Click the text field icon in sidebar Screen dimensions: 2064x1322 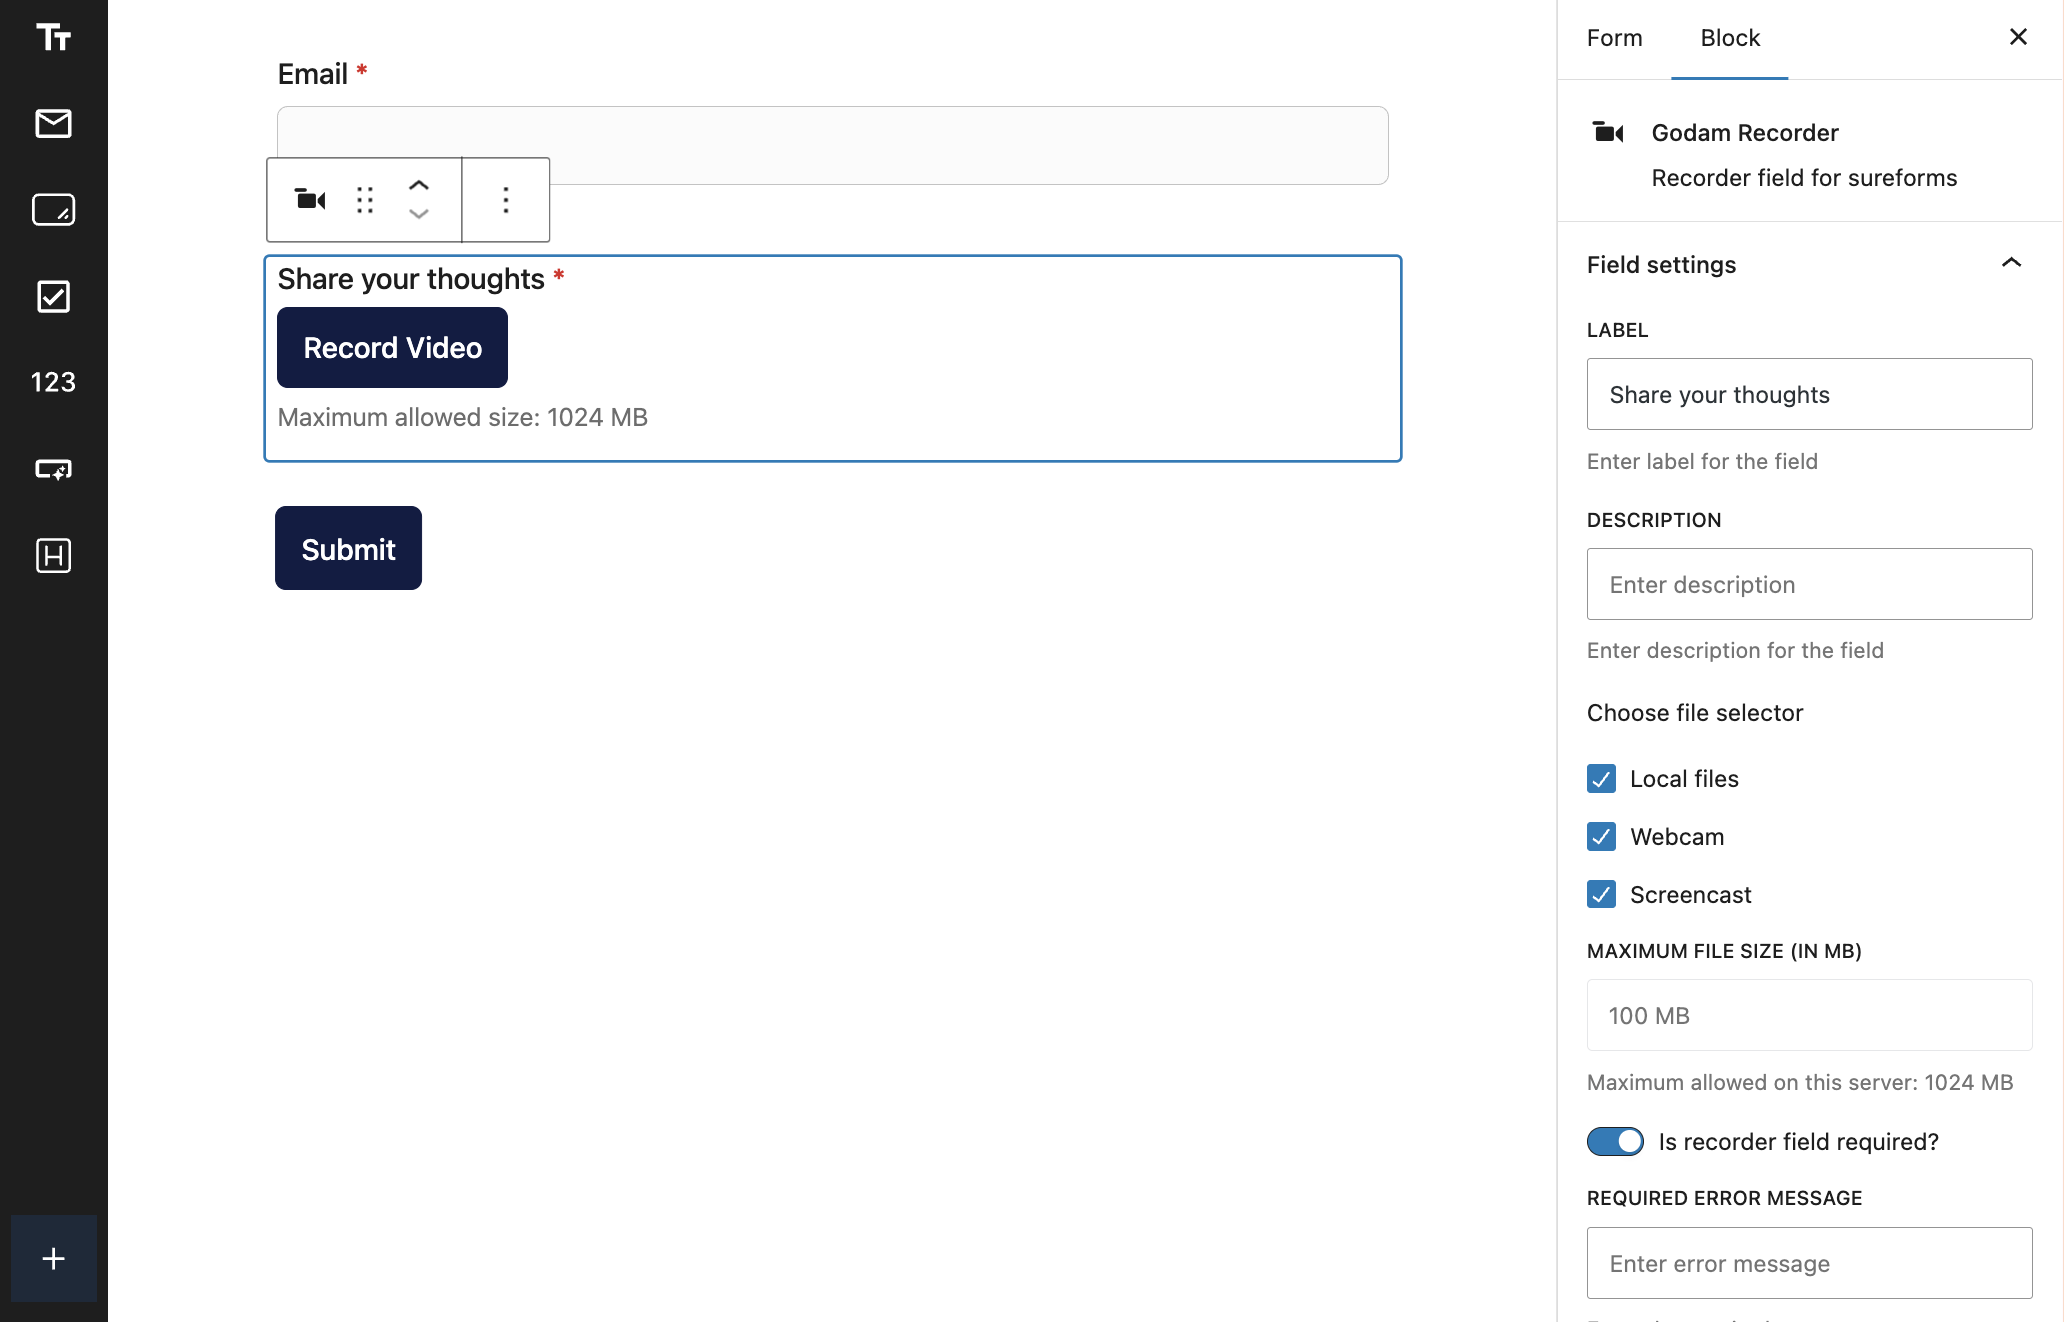(x=53, y=37)
